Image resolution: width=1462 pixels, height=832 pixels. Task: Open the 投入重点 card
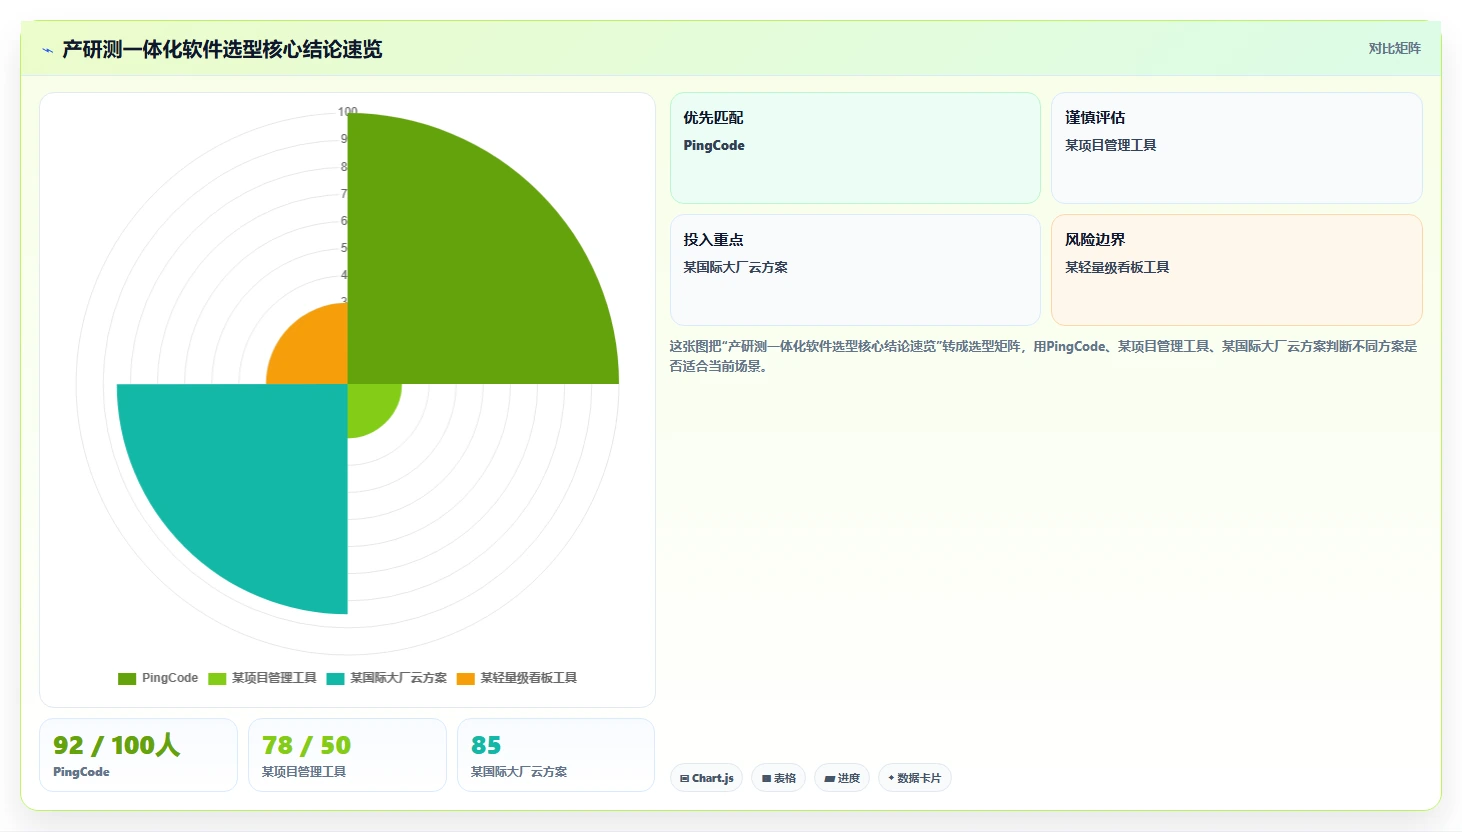[x=855, y=270]
